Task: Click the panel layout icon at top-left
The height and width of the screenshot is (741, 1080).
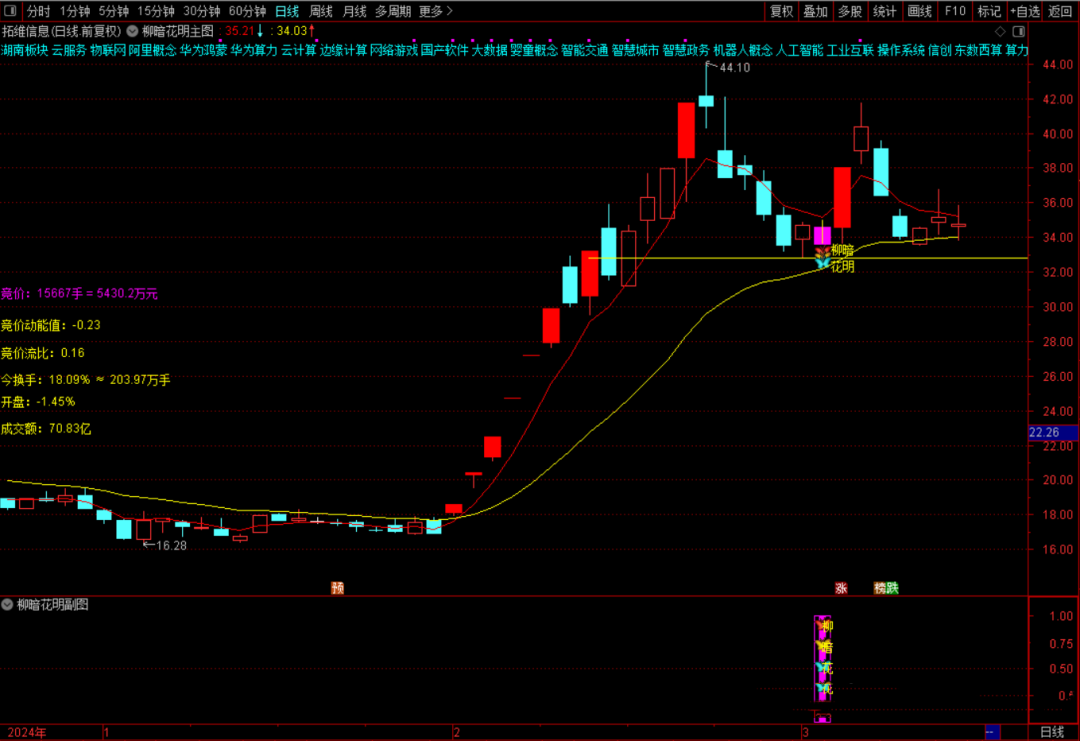Action: click(10, 12)
